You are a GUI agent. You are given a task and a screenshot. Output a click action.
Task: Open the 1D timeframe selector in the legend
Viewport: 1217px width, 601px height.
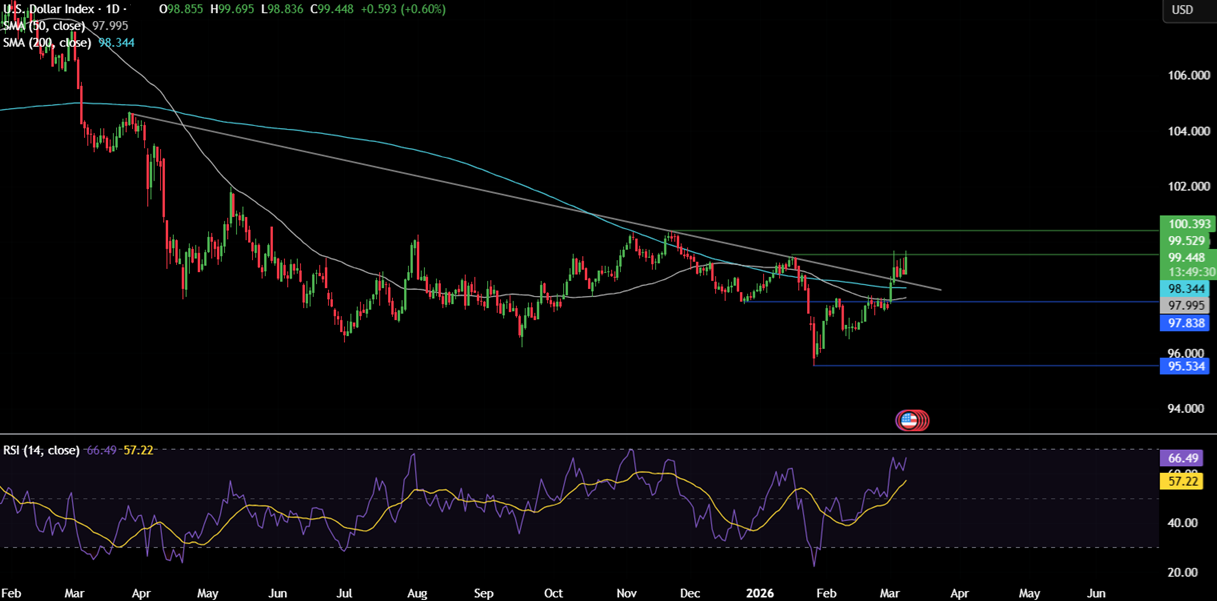click(115, 8)
